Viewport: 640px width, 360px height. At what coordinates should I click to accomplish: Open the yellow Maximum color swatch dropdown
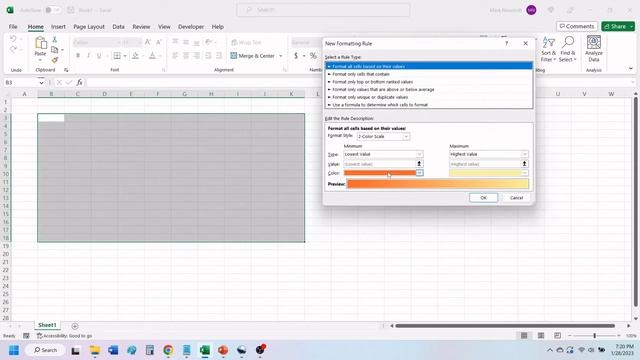525,173
